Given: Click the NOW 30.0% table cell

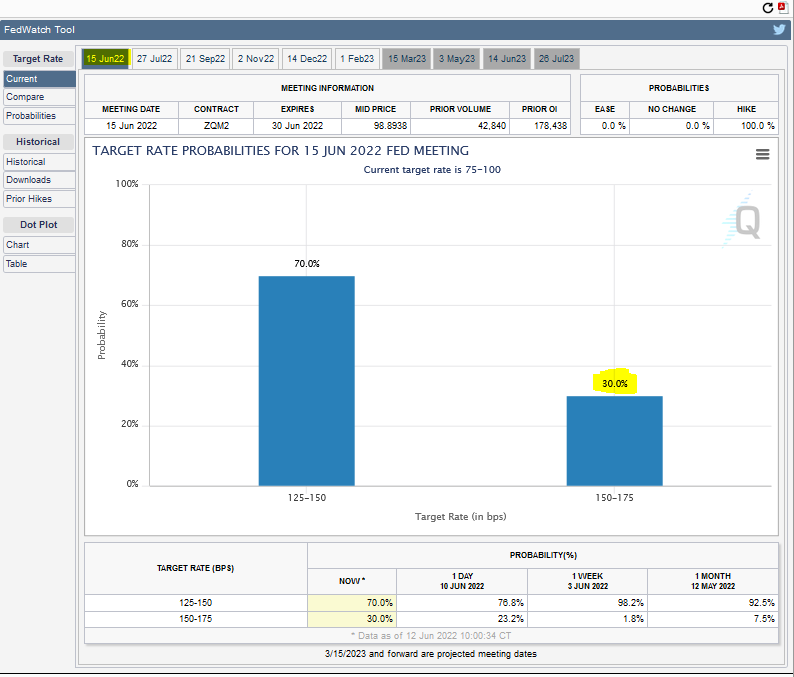Looking at the screenshot, I should (x=352, y=619).
